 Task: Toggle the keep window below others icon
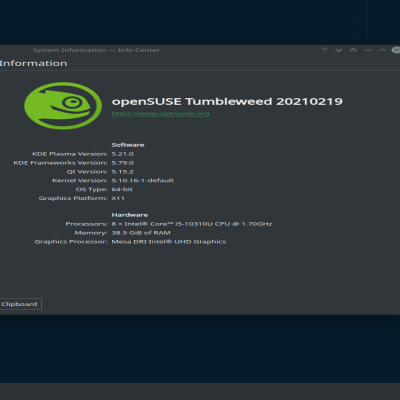click(x=339, y=50)
